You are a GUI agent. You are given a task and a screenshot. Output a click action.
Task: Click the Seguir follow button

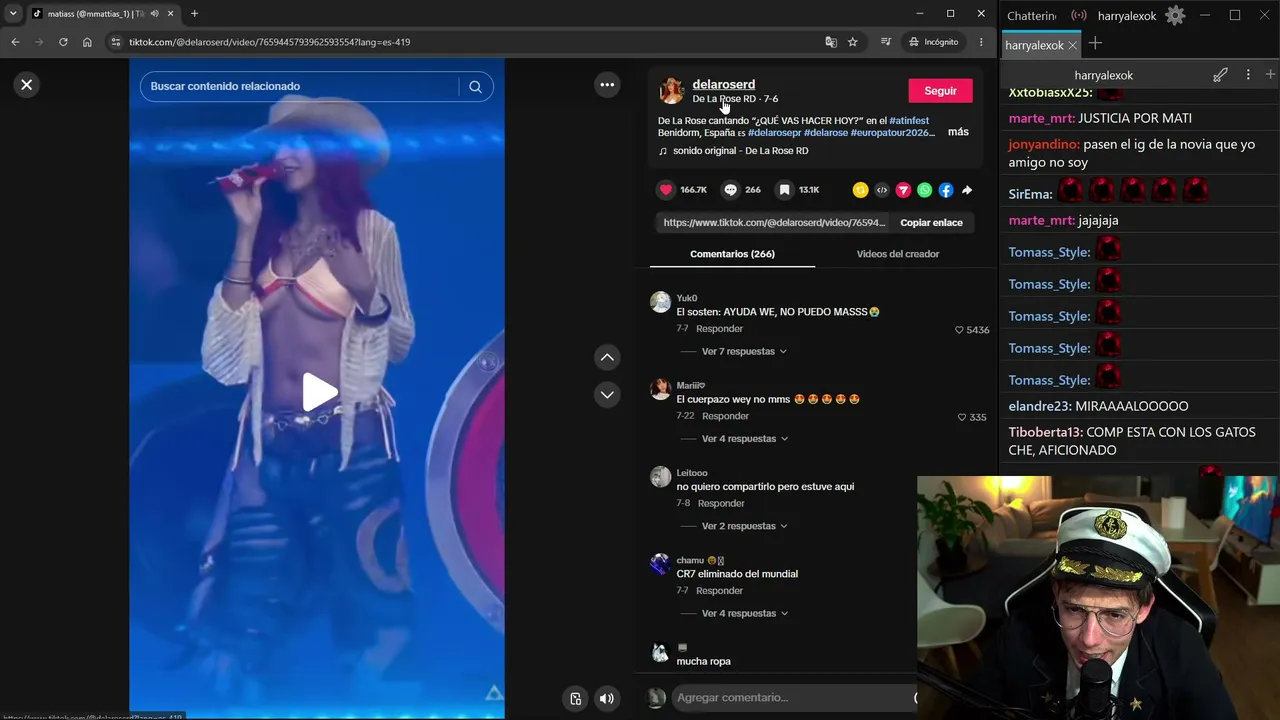[940, 91]
